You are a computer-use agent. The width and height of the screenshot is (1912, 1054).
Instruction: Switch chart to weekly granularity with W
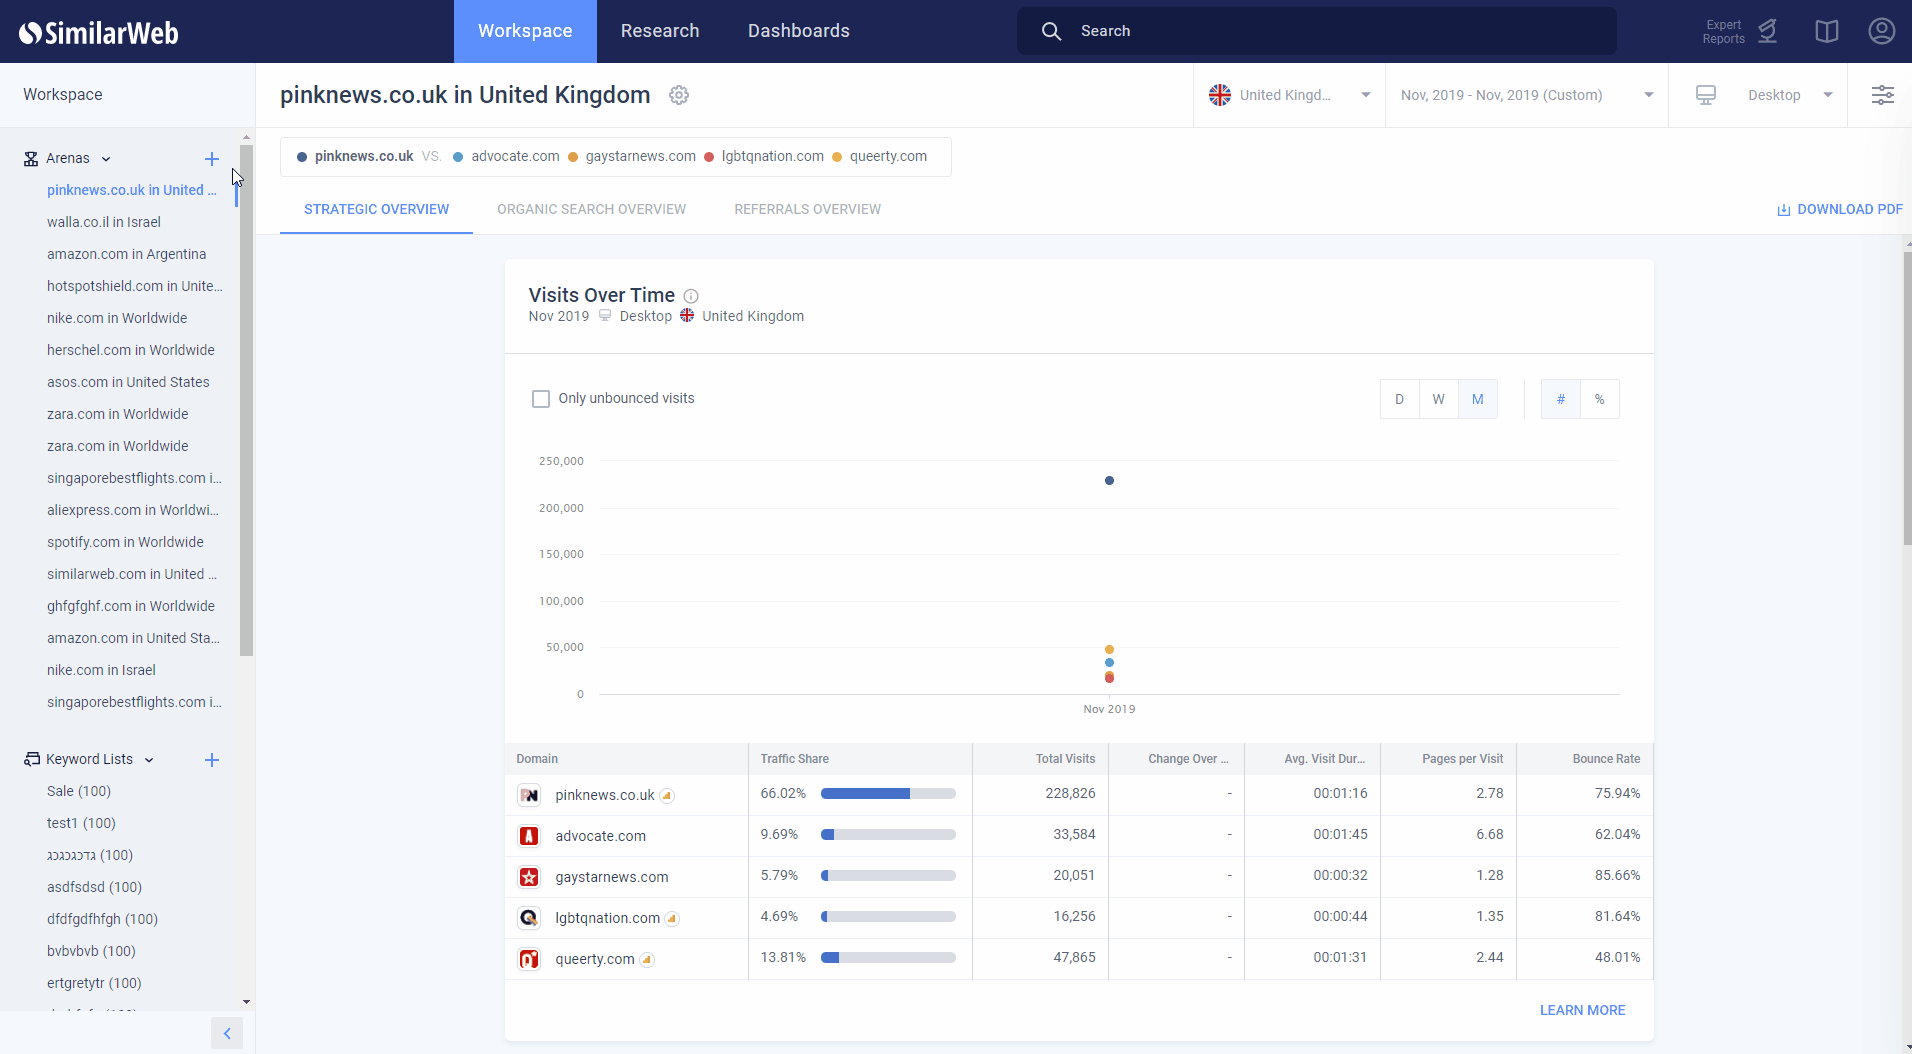1438,398
